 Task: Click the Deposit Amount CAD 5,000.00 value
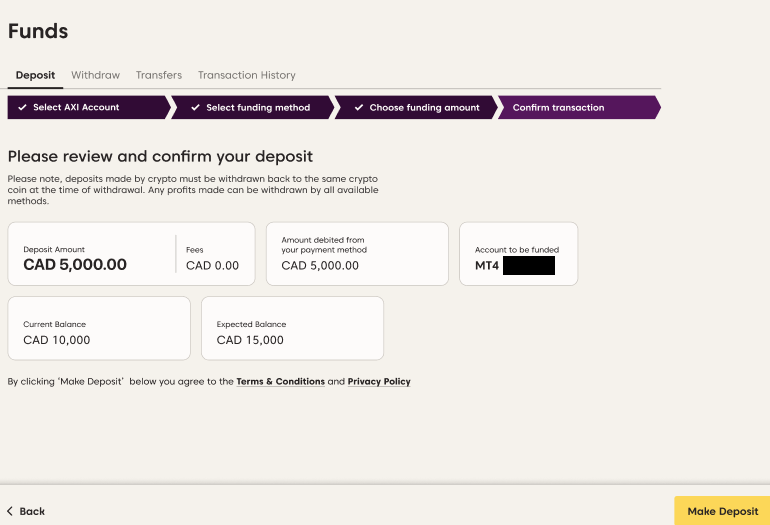(x=75, y=265)
